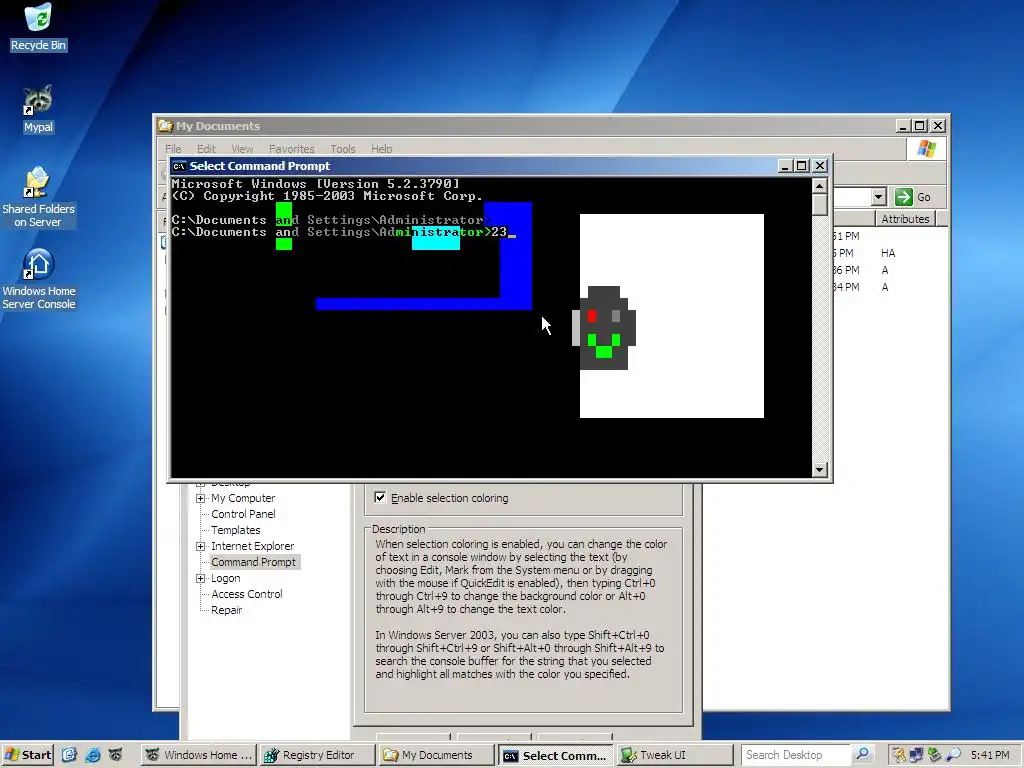Click the rightmost system tray magnifier icon
The image size is (1024, 768).
[953, 755]
